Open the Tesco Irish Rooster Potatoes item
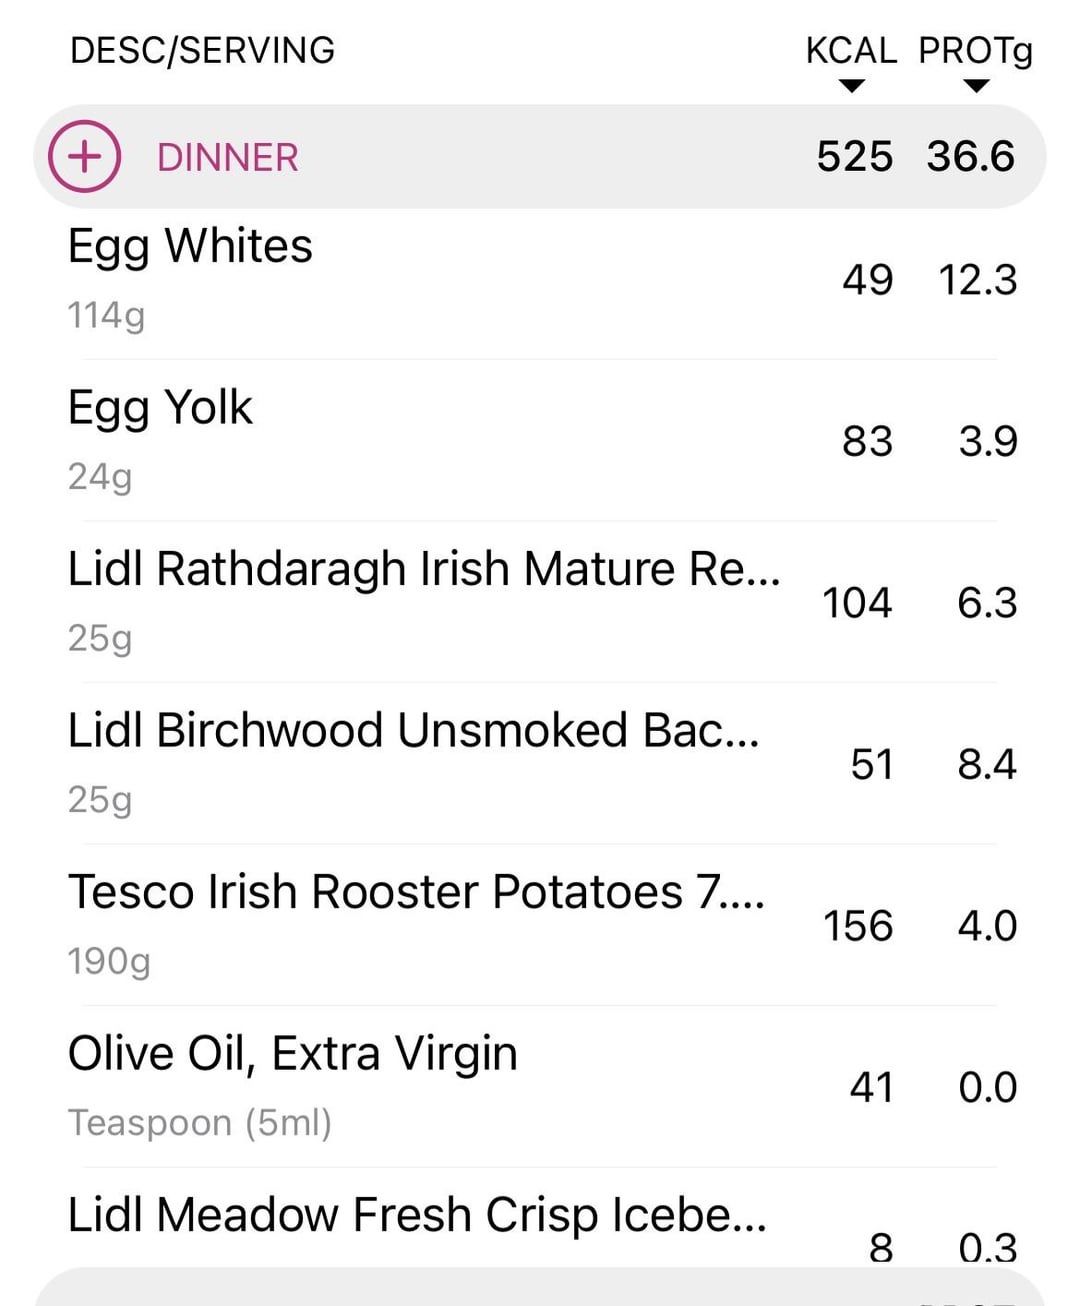 point(416,892)
